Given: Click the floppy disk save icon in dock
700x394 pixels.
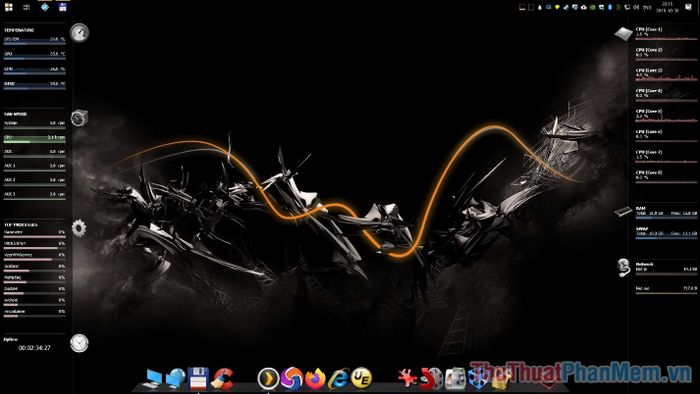Looking at the screenshot, I should tap(198, 378).
